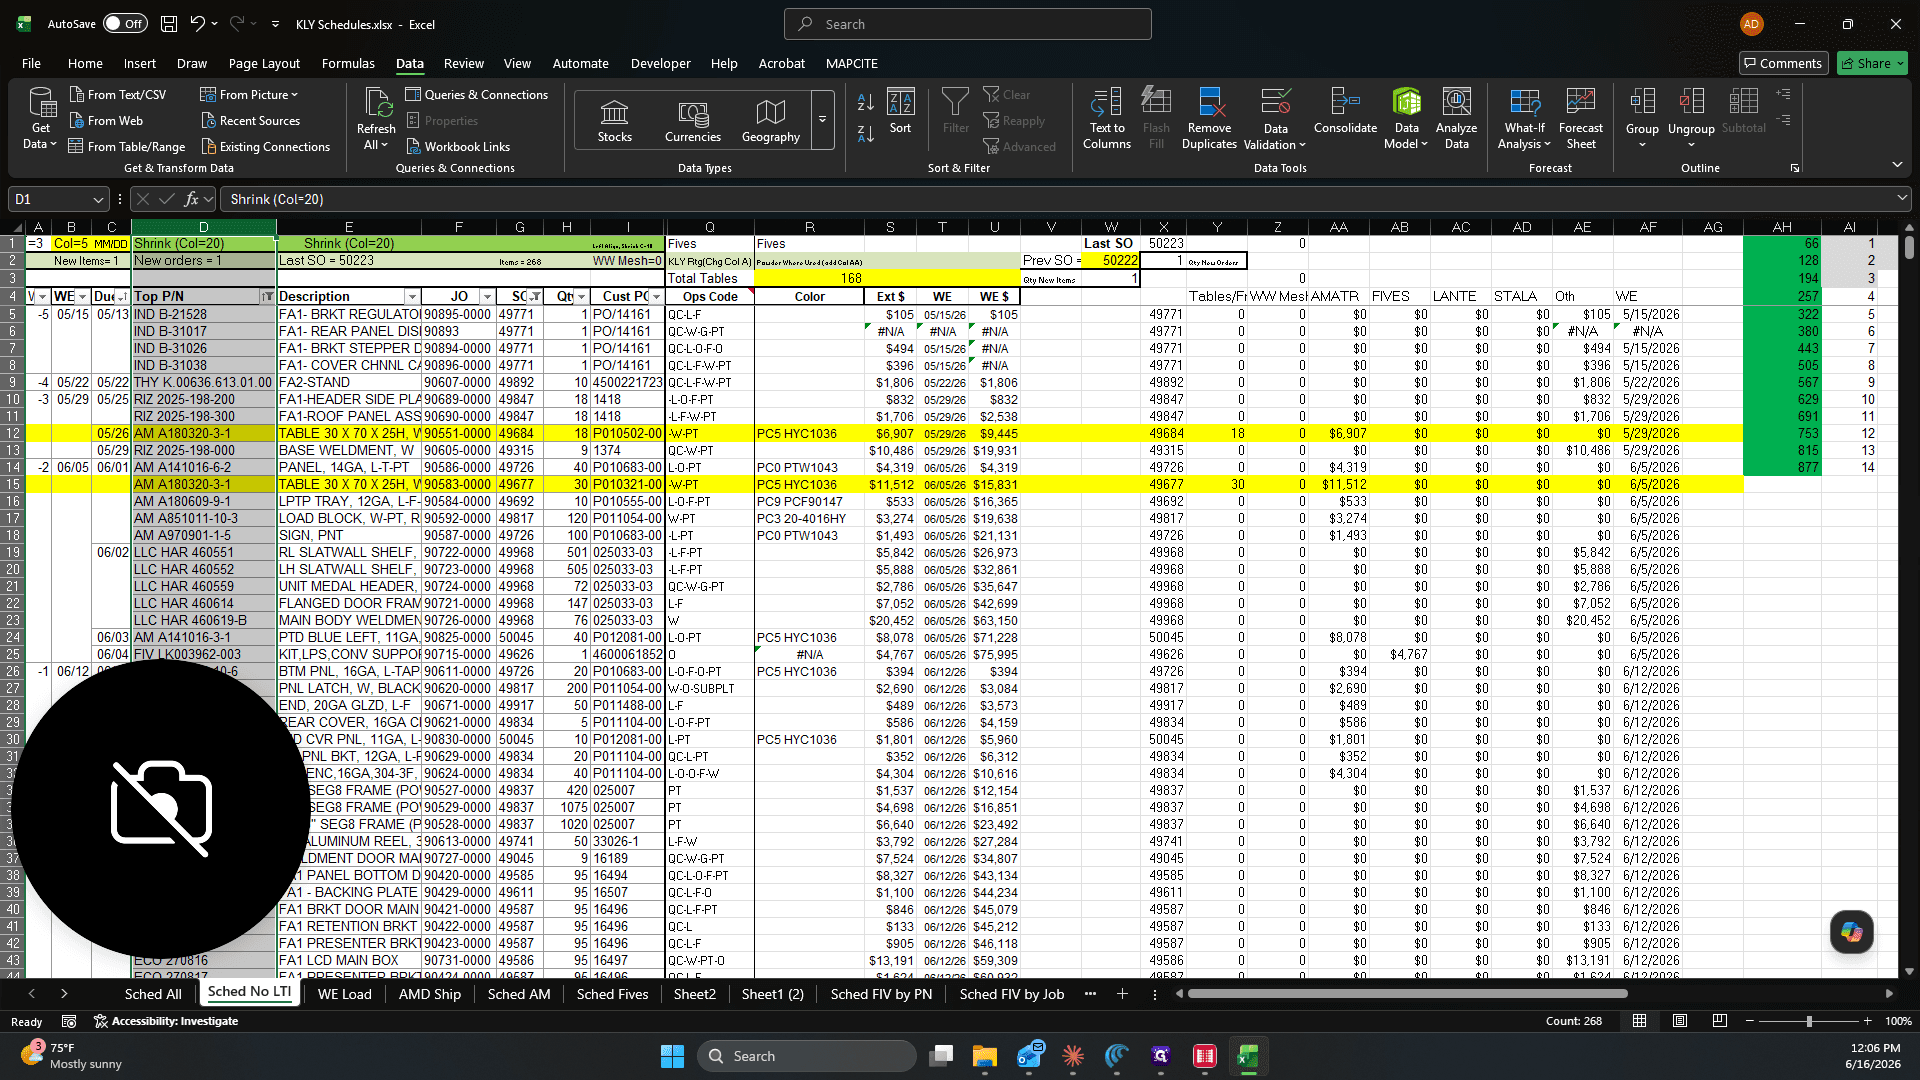
Task: Open filter dropdown on Description column
Action: 412,297
